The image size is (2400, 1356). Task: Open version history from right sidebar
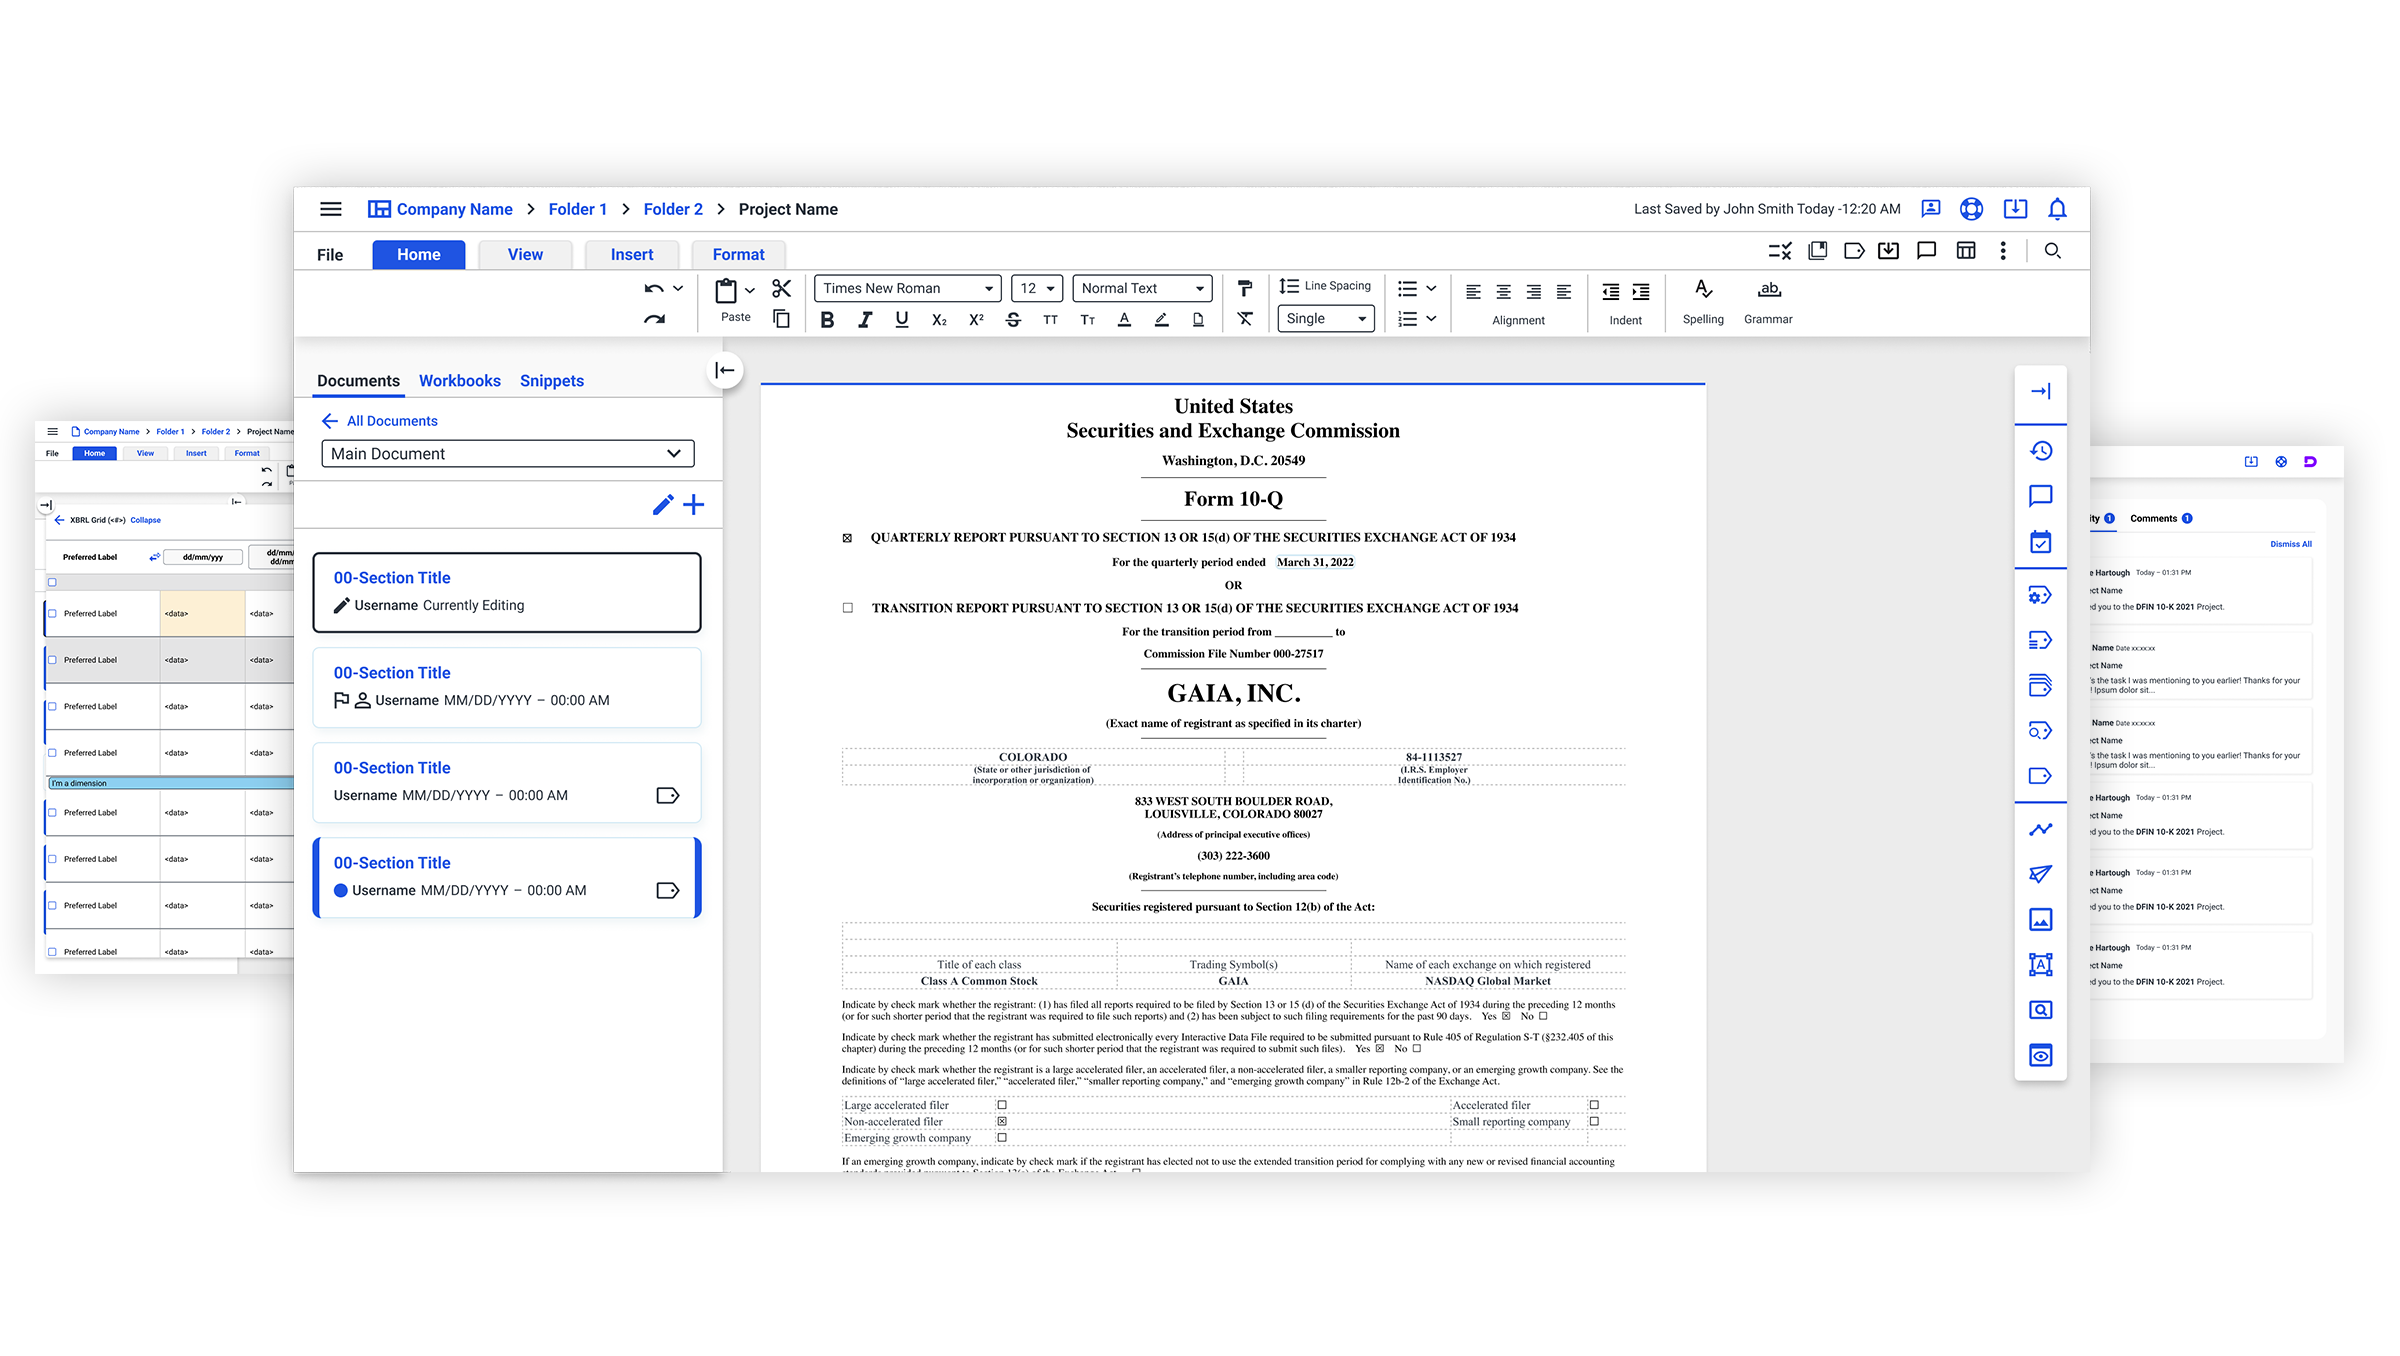click(x=2041, y=451)
